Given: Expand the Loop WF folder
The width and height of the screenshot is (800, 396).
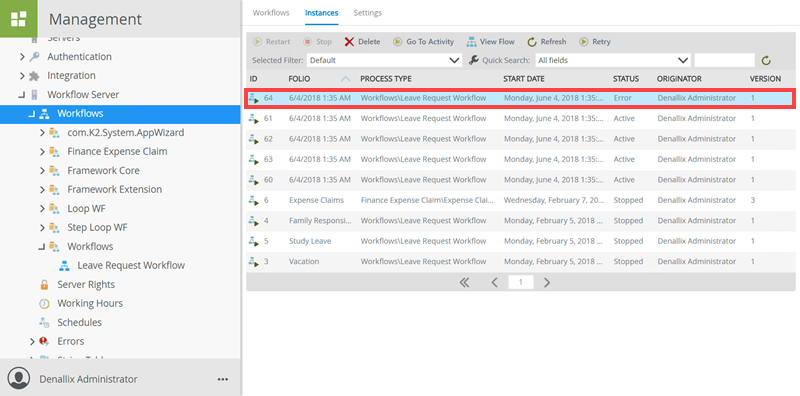Looking at the screenshot, I should [42, 209].
